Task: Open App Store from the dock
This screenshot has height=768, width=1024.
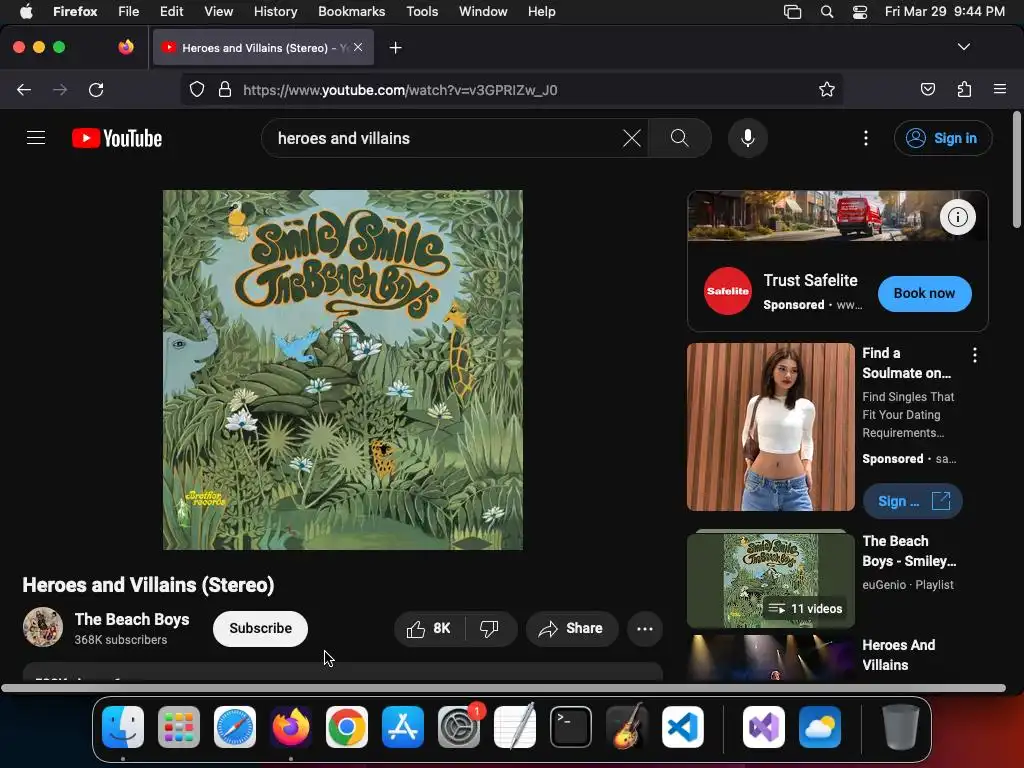Action: pyautogui.click(x=403, y=727)
